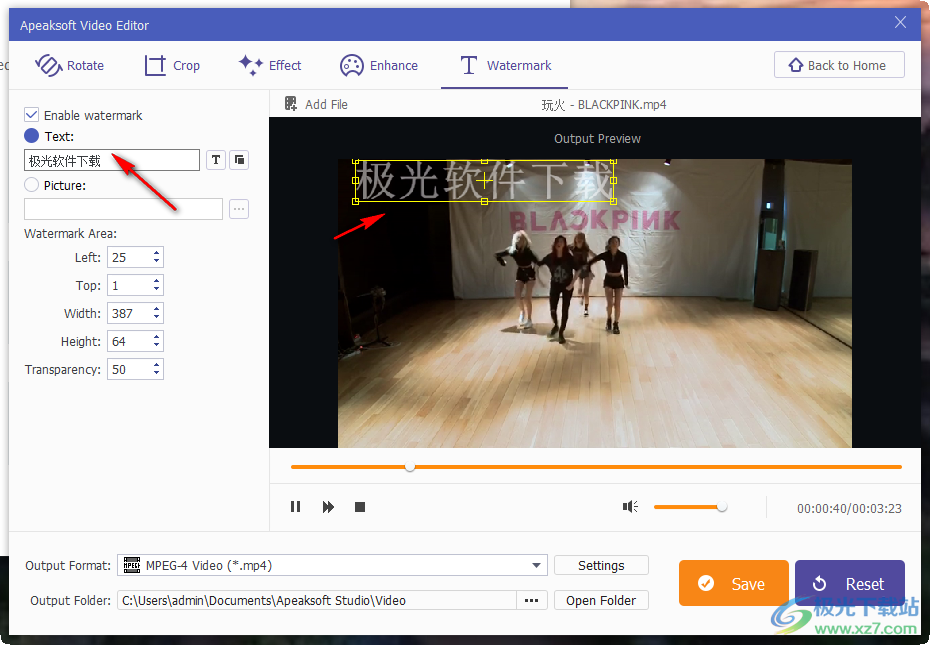The image size is (930, 645).
Task: Increase the Height value
Action: 157,336
